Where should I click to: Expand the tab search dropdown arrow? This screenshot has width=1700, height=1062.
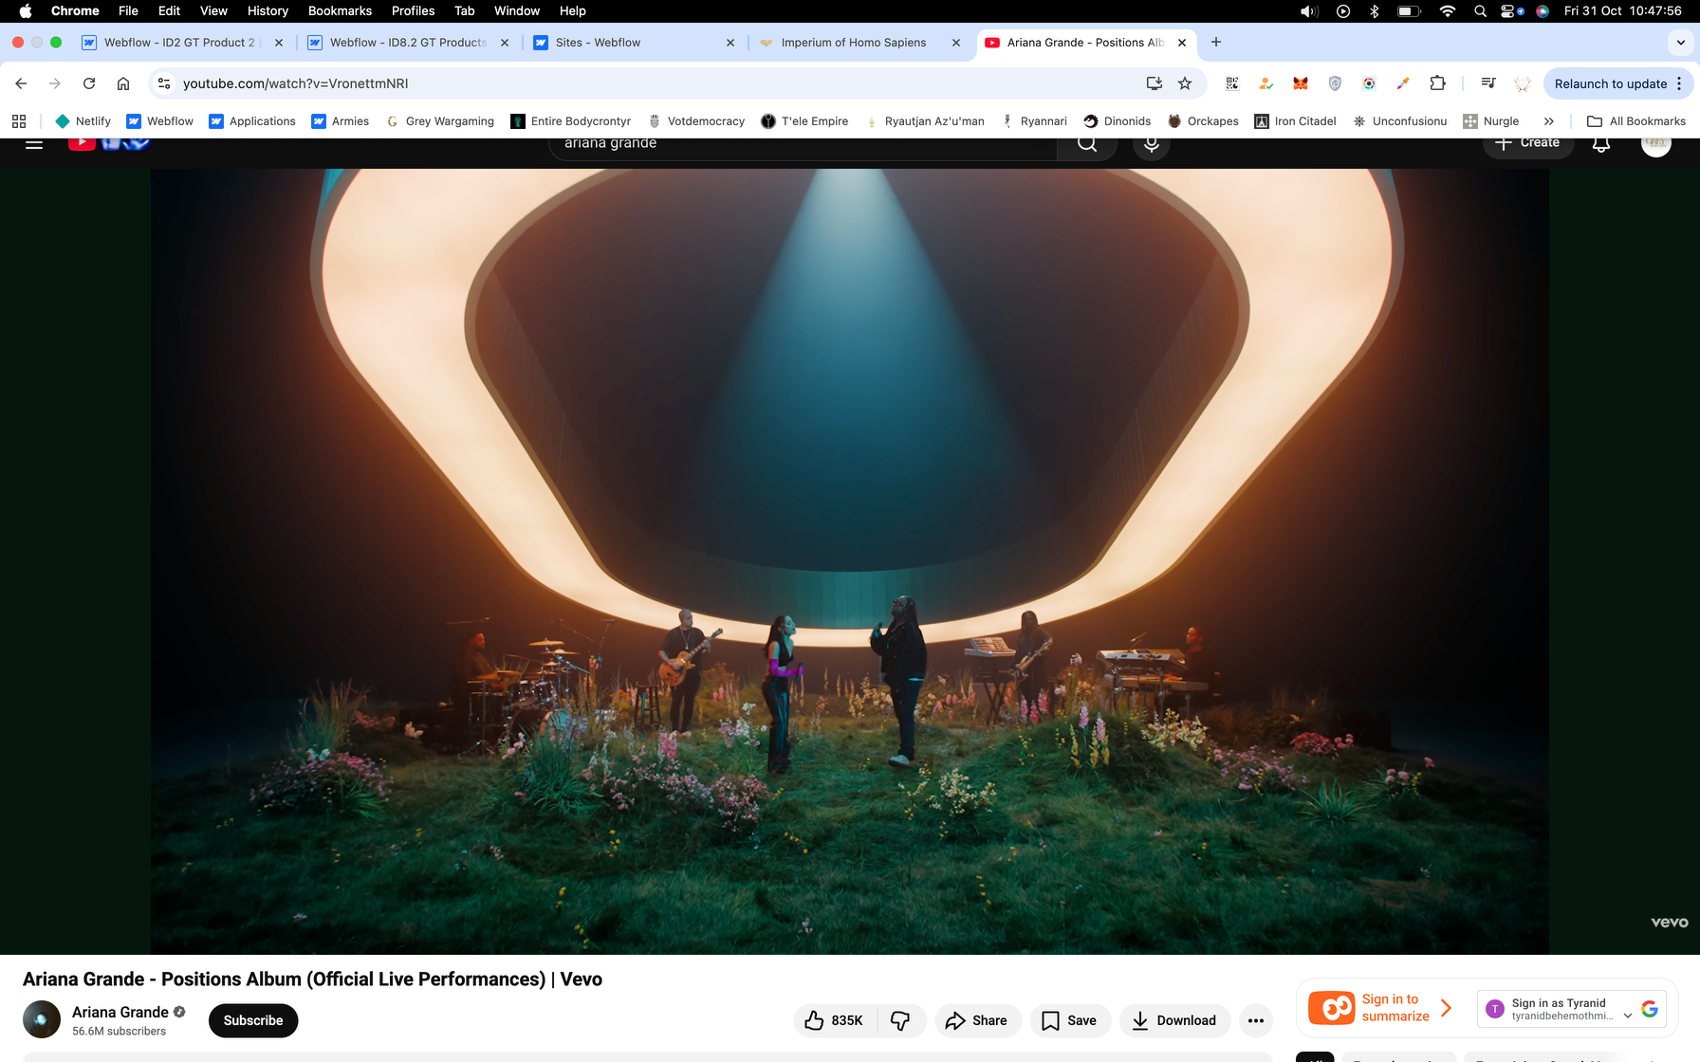pyautogui.click(x=1680, y=42)
